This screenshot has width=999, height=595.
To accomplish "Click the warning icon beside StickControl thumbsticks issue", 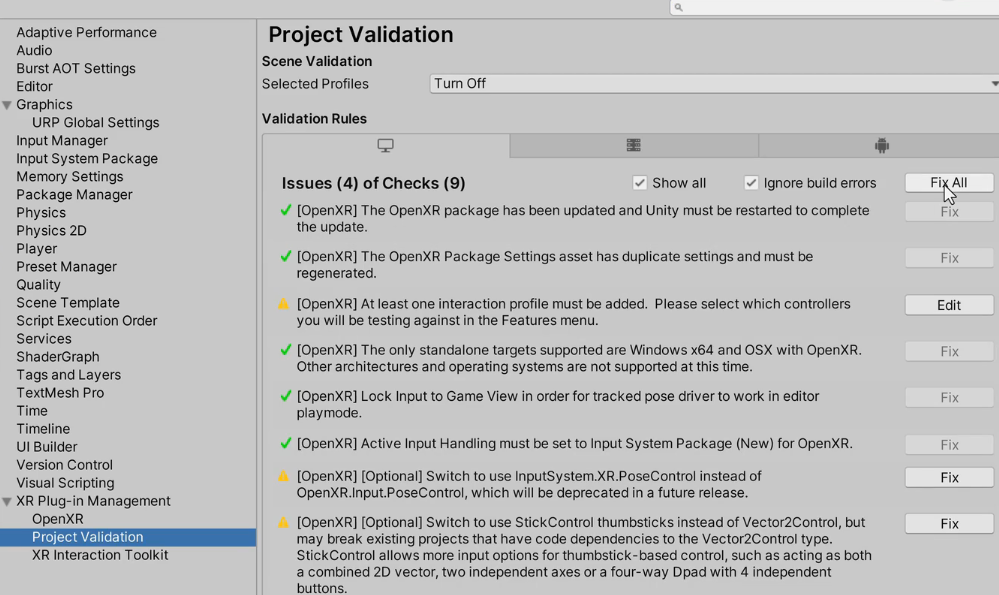I will pyautogui.click(x=285, y=521).
